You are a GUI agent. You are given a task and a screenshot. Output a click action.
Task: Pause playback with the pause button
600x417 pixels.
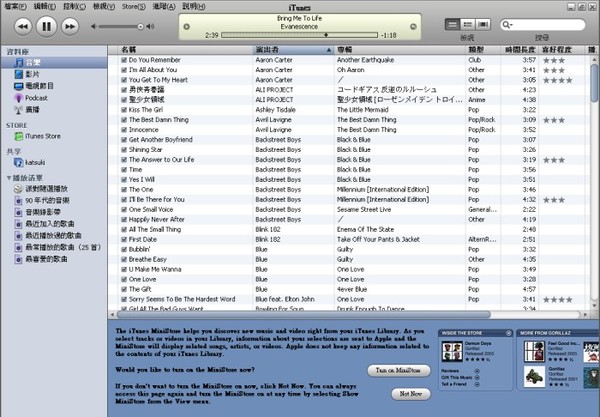coord(46,26)
